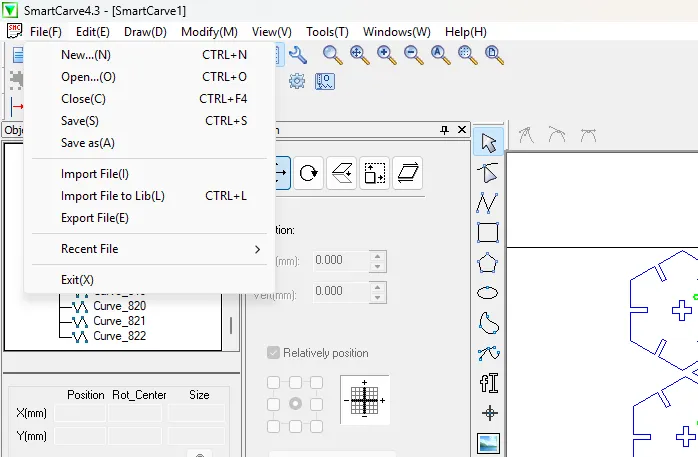Select the top-center anchor point box
Screen dimensions: 698x457
[295, 382]
